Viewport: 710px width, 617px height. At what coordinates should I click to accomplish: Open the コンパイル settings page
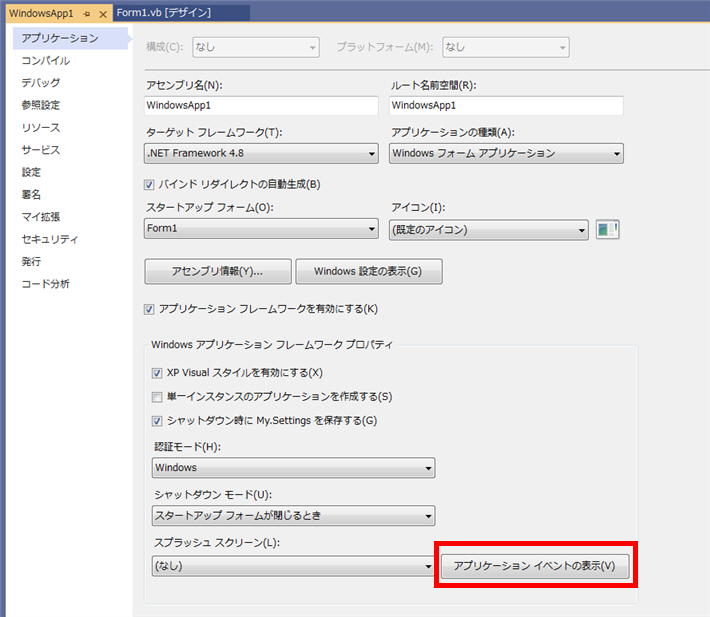tap(46, 61)
